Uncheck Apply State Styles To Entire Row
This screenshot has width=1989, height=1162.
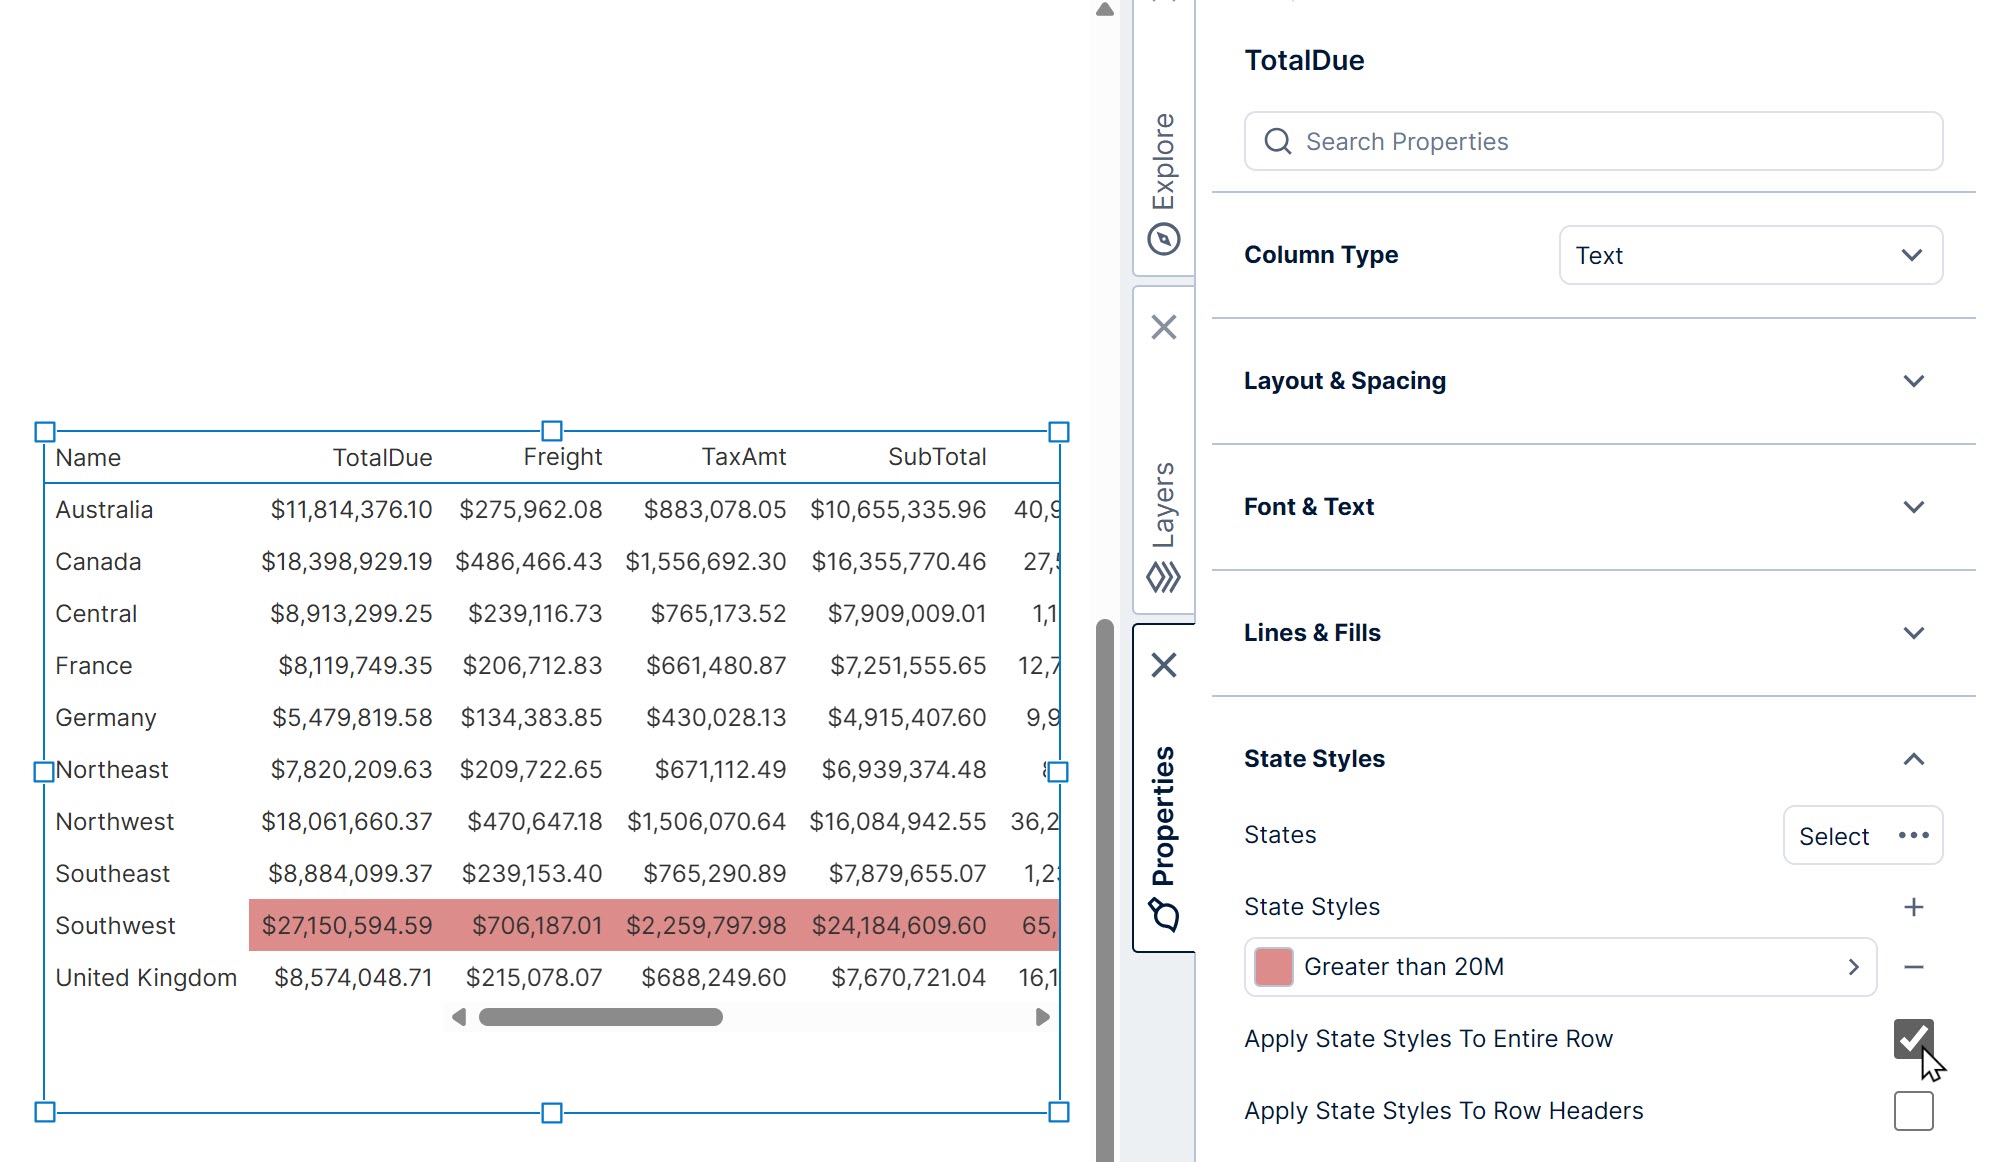tap(1913, 1040)
